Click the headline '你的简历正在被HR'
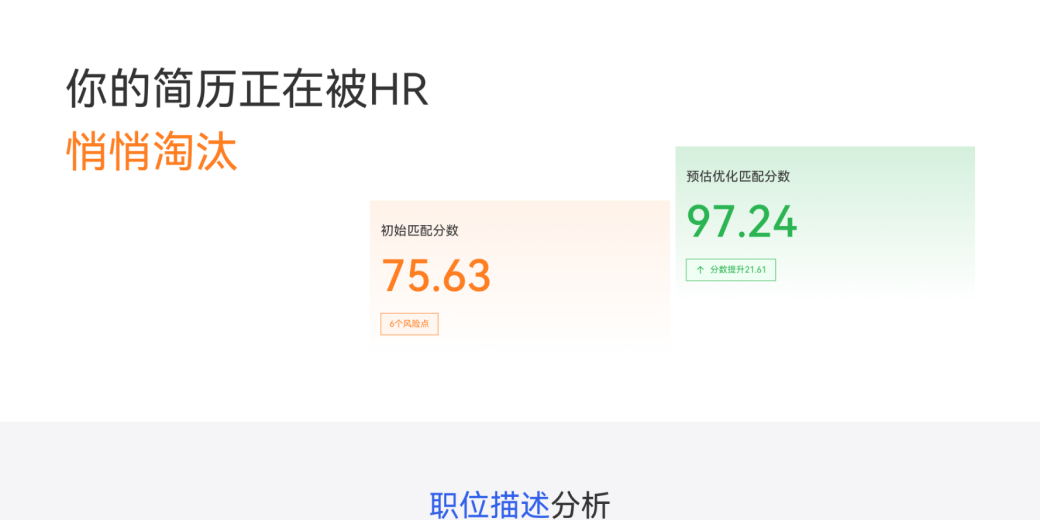The width and height of the screenshot is (1040, 520). (x=247, y=88)
